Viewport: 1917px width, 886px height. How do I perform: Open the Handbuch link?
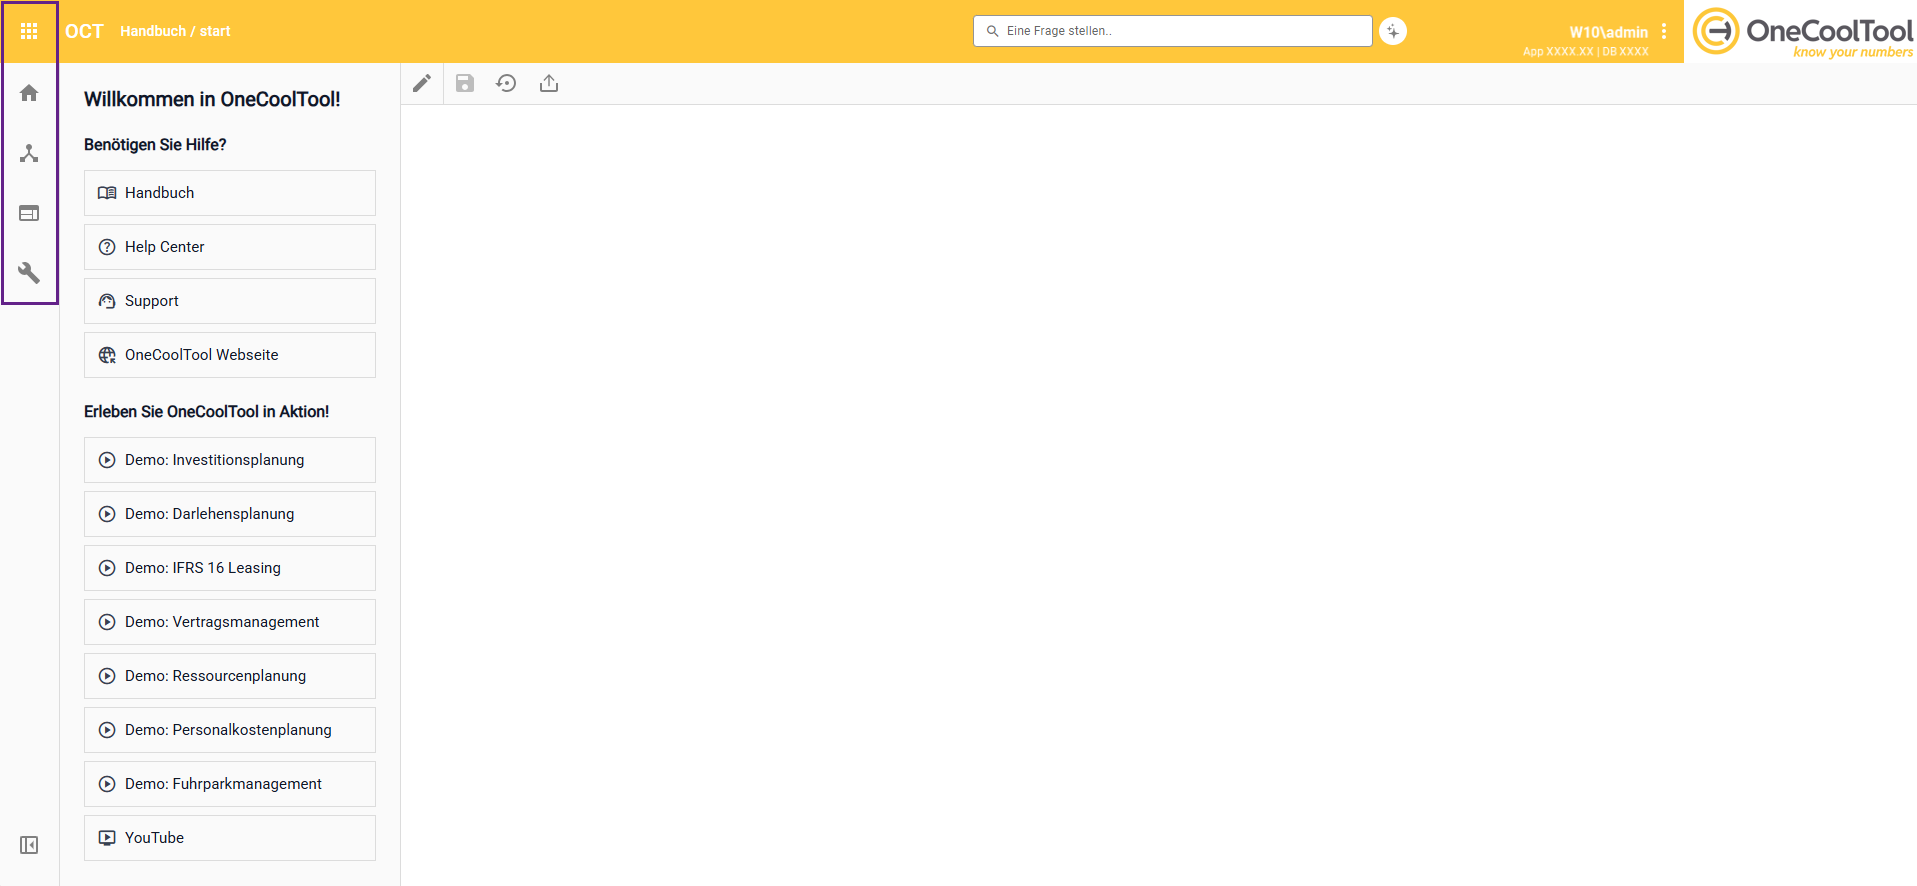230,193
